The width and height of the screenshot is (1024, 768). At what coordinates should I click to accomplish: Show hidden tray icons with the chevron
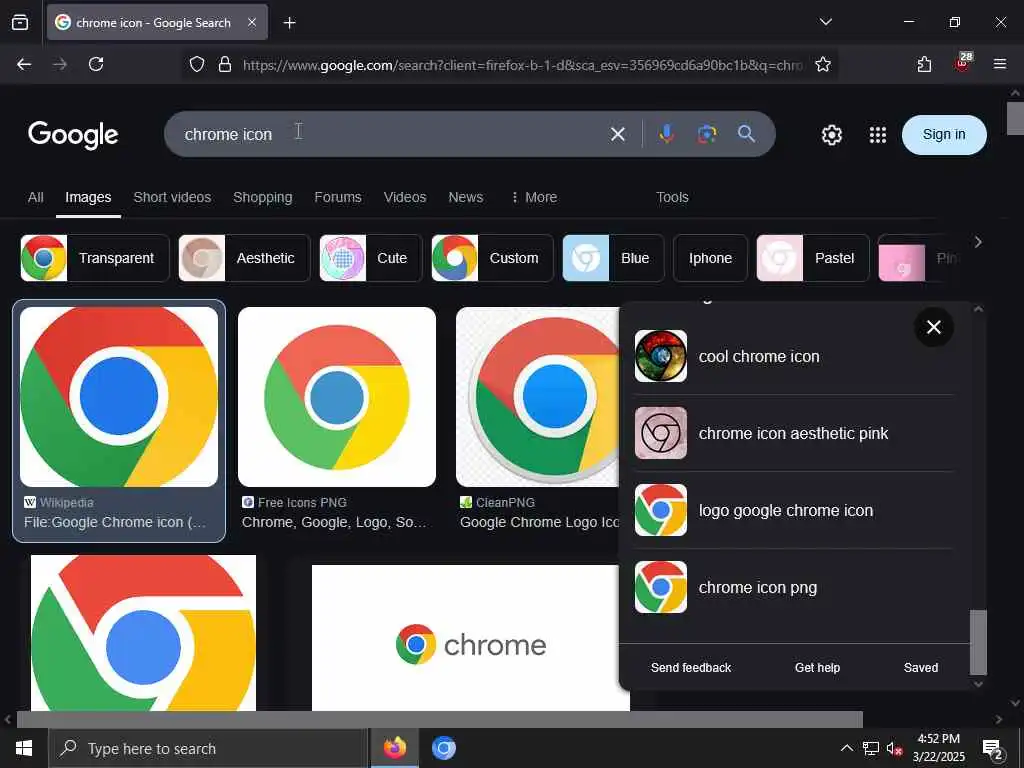(846, 748)
